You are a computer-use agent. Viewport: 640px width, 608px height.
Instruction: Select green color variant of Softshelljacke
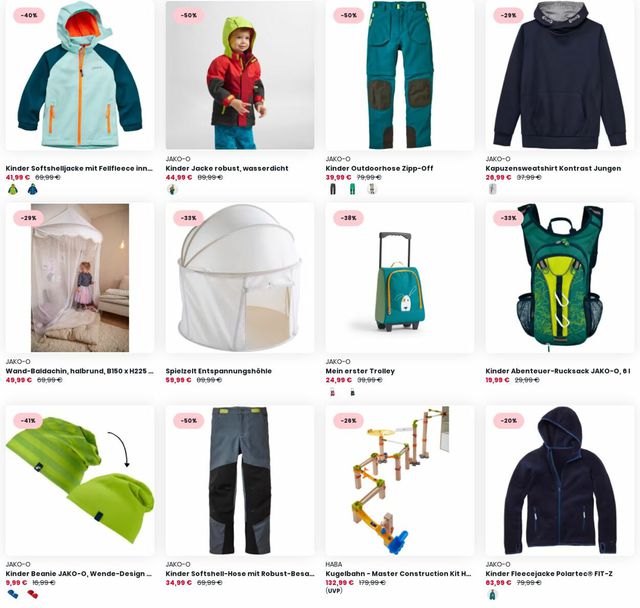[13, 189]
